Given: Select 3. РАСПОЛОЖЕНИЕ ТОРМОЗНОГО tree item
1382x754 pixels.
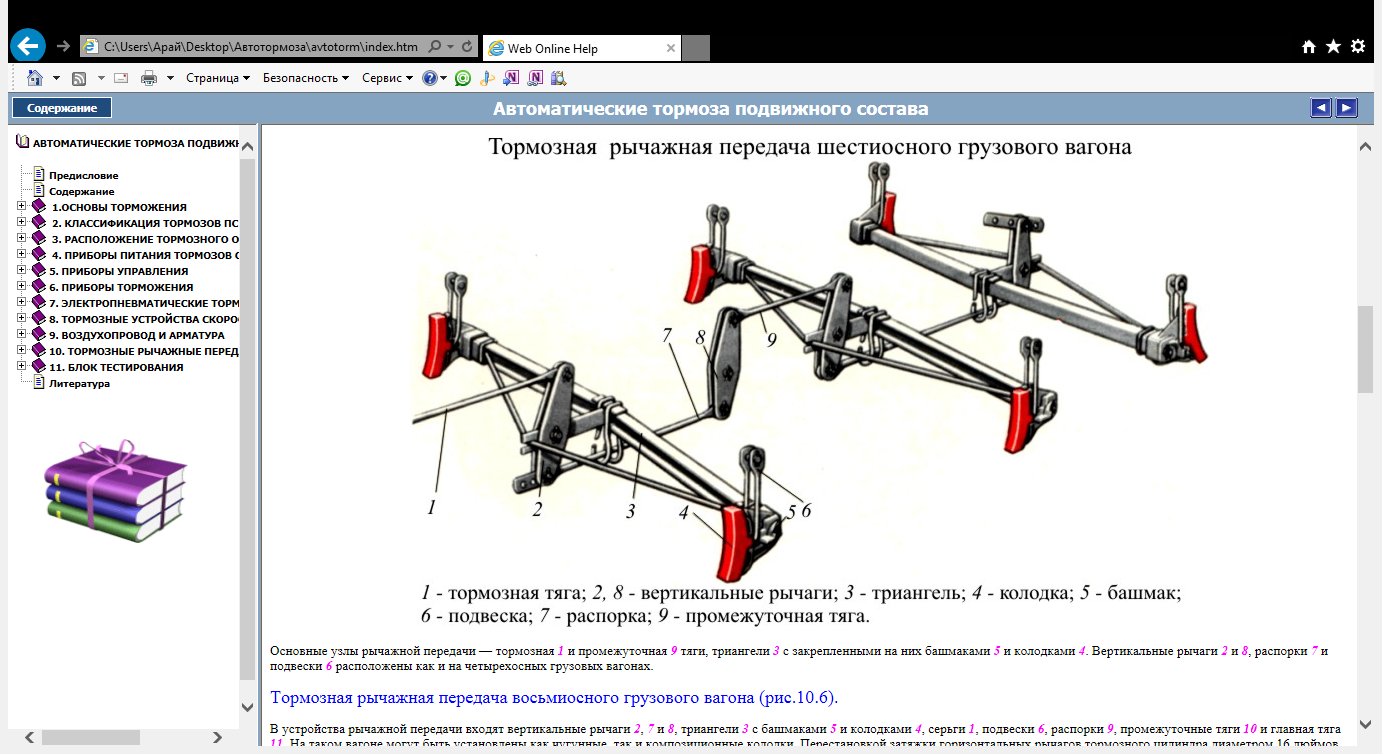Looking at the screenshot, I should 144,239.
